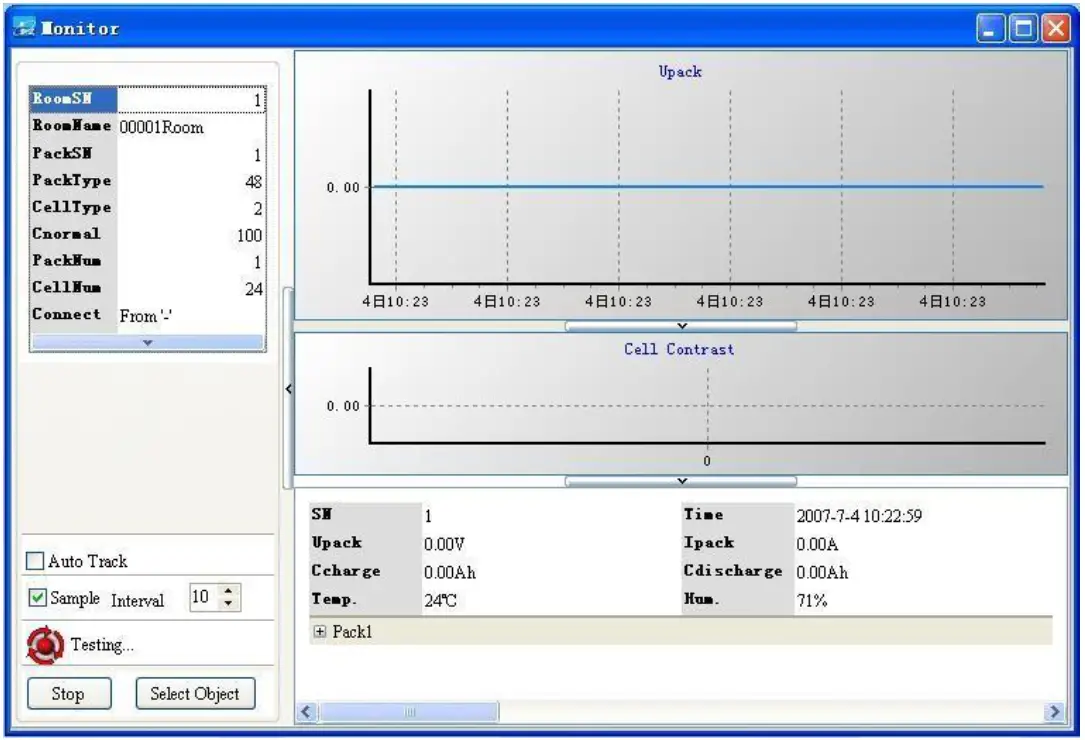Viewport: 1085px width, 740px height.
Task: Click the Select Object button
Action: click(195, 693)
